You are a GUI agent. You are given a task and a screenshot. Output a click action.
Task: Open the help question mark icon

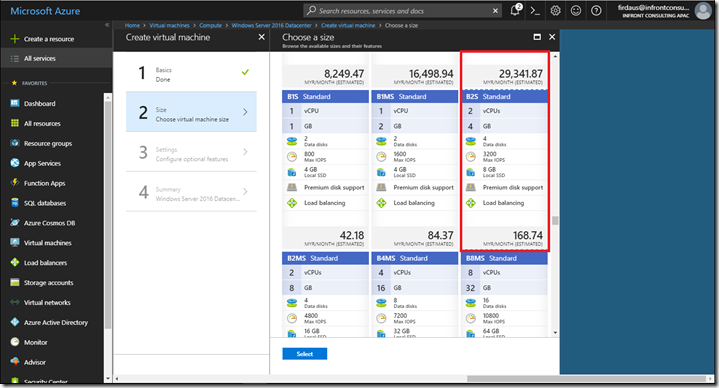[x=596, y=11]
